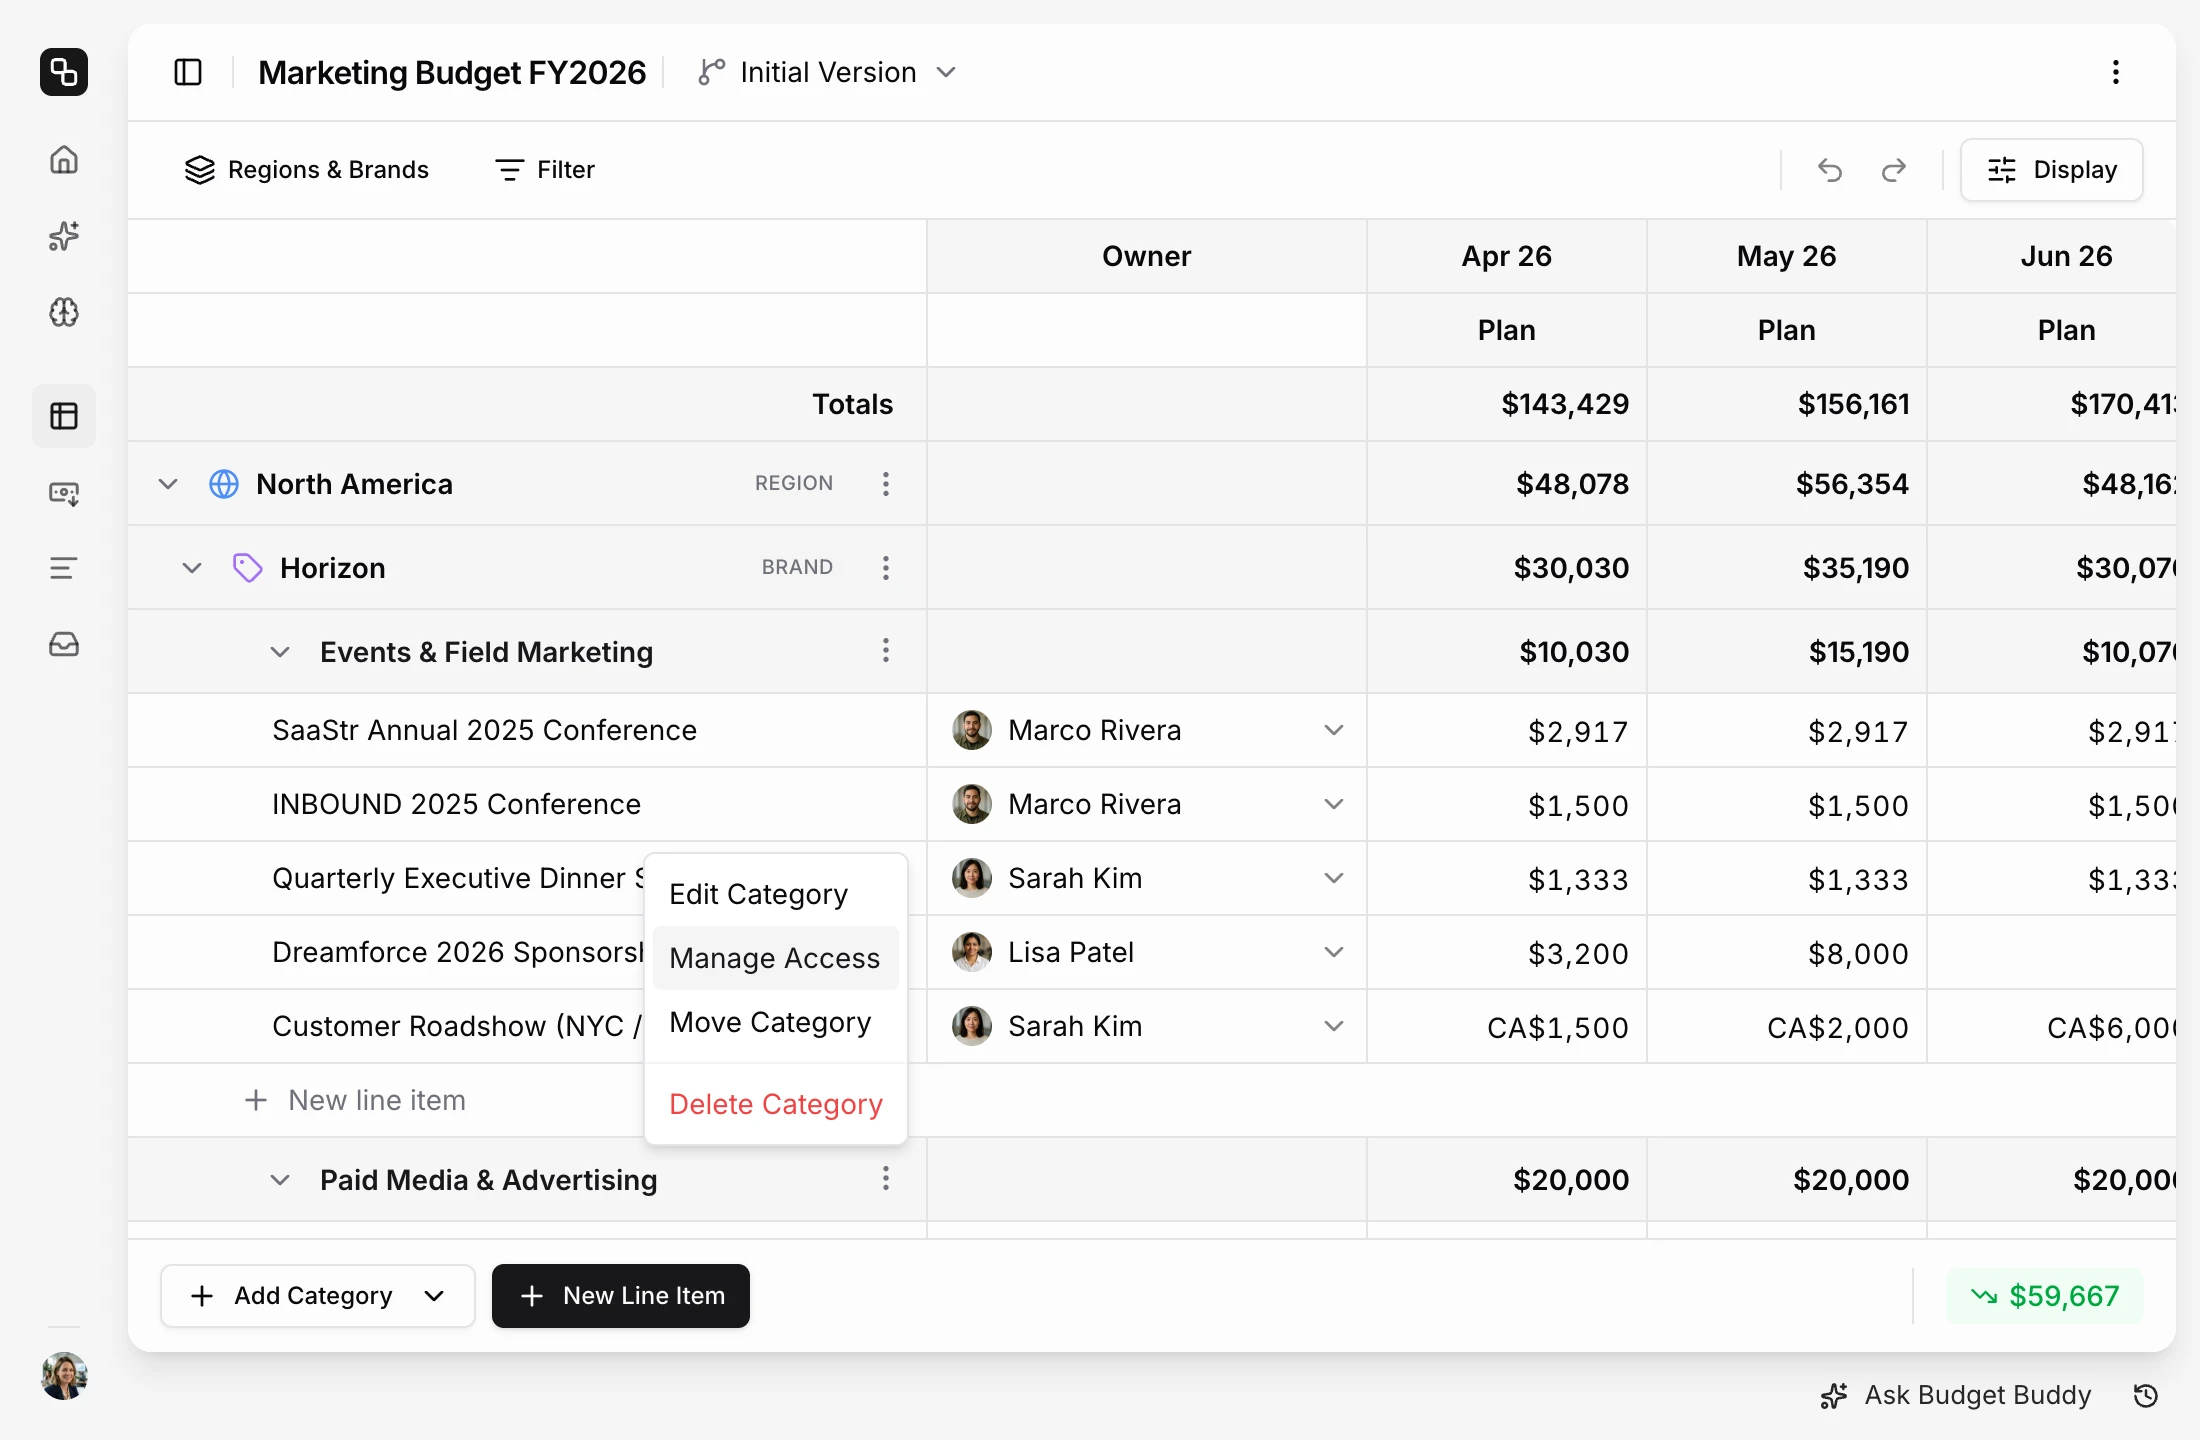Open owner dropdown for SaaStr Annual row

1334,730
